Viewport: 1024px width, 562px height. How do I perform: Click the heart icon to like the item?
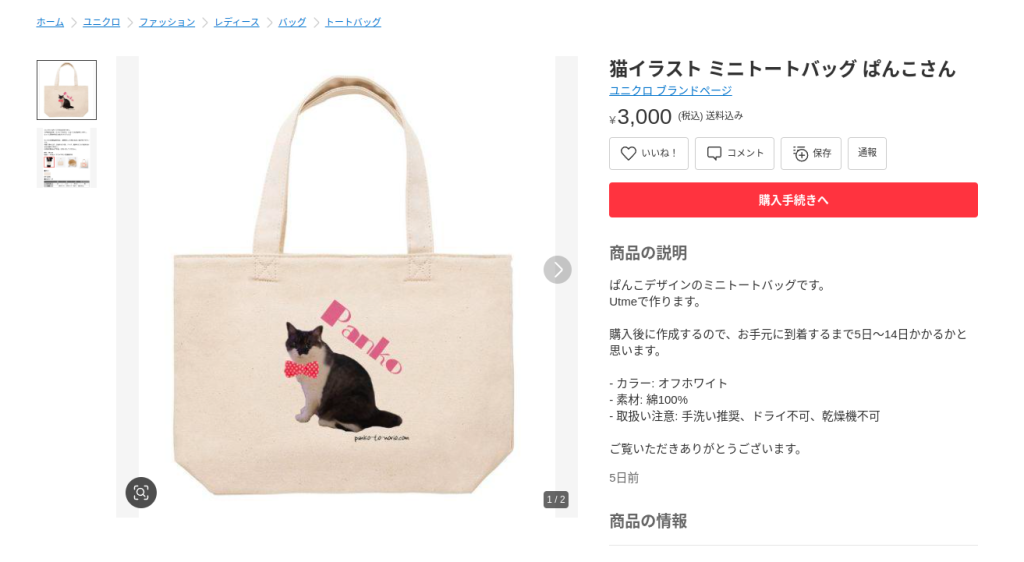pos(628,153)
